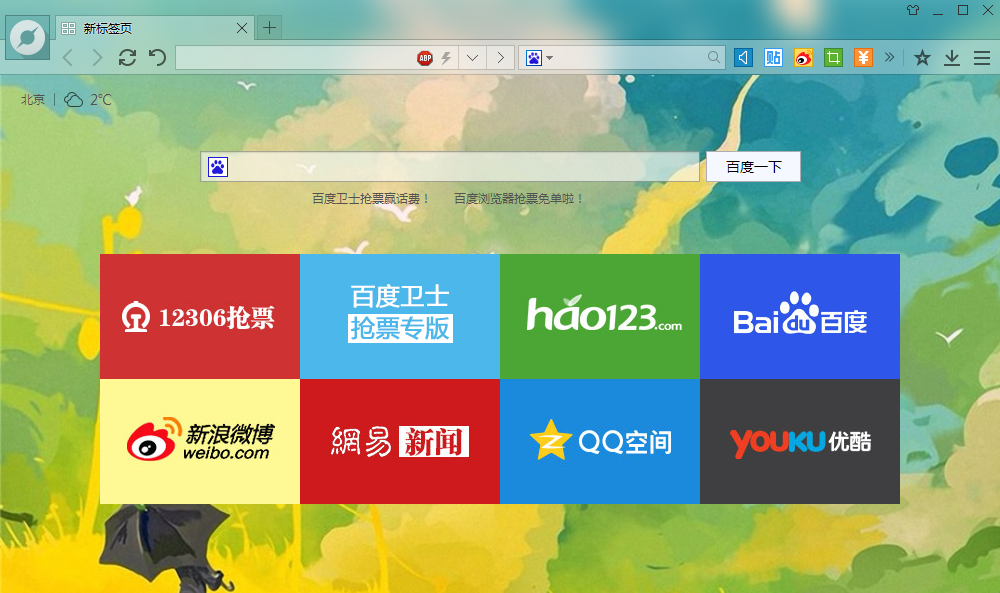Toggle the lightning speed mode icon
Viewport: 1000px width, 593px height.
tap(446, 58)
